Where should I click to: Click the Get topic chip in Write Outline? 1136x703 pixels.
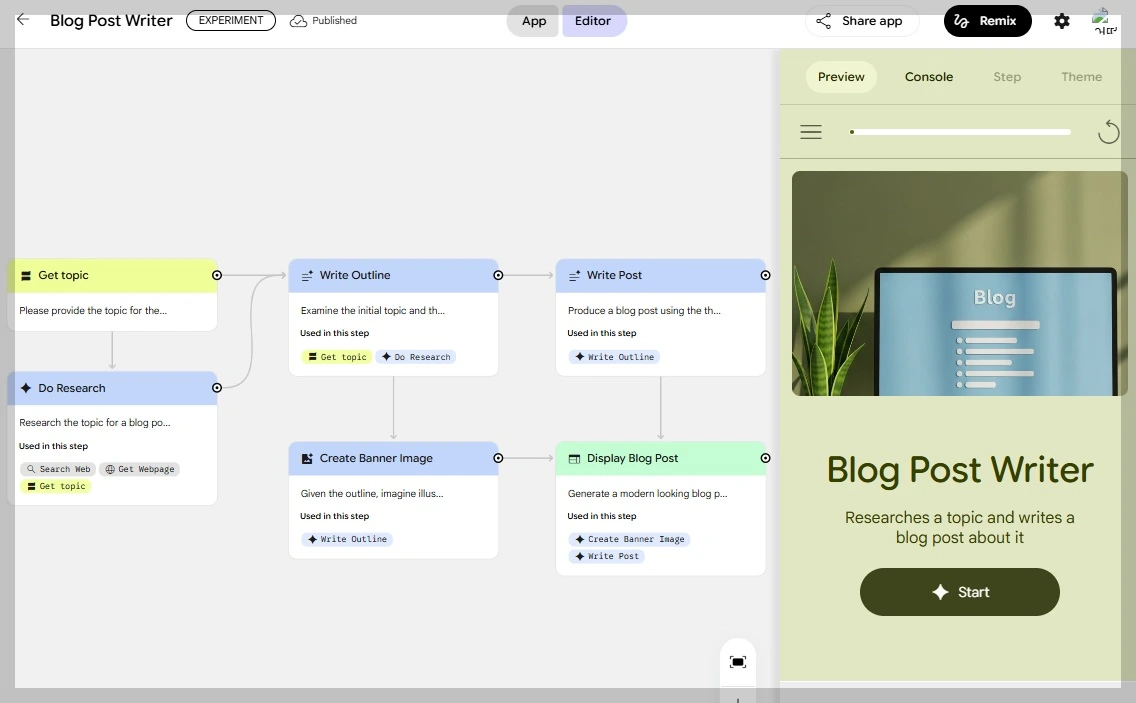337,357
